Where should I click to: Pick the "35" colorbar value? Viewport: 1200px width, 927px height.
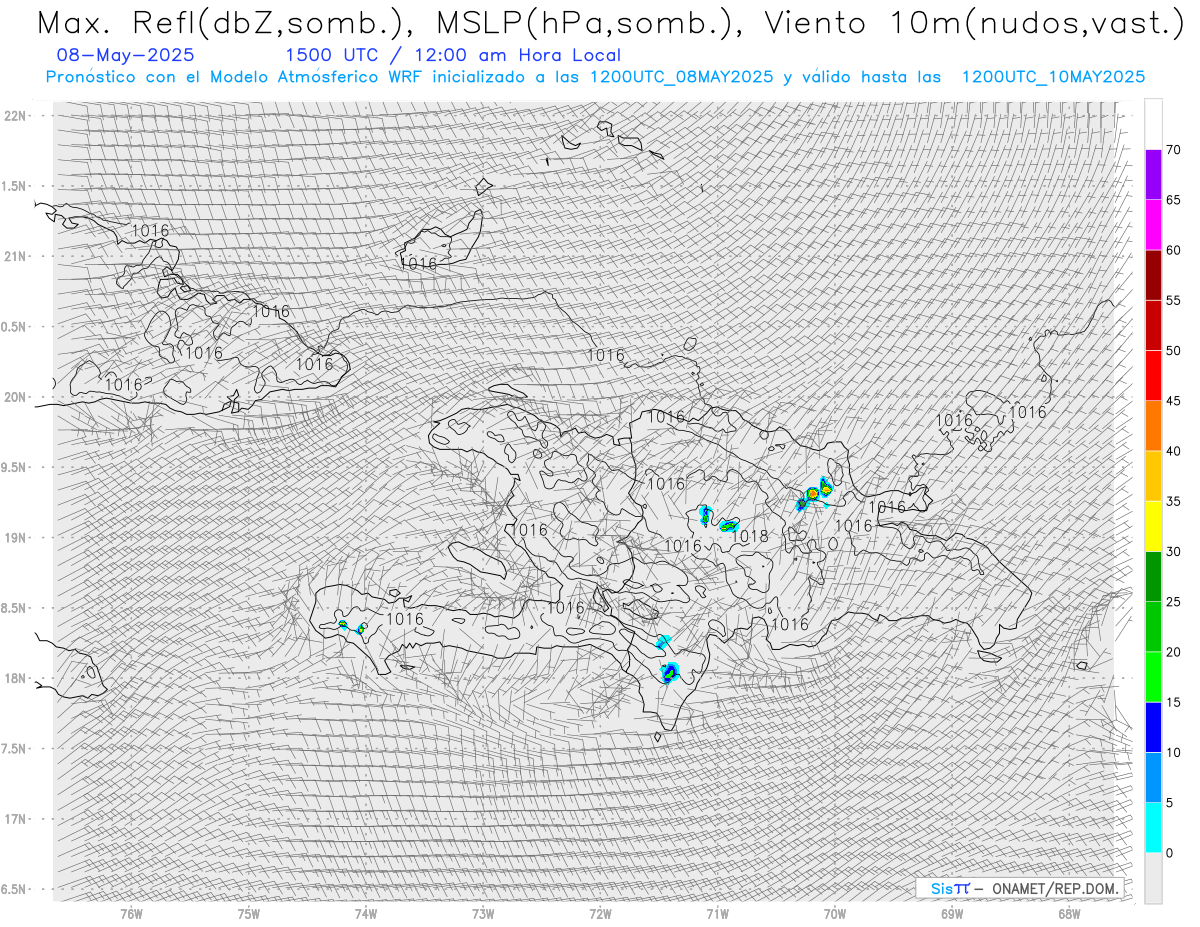click(1173, 501)
